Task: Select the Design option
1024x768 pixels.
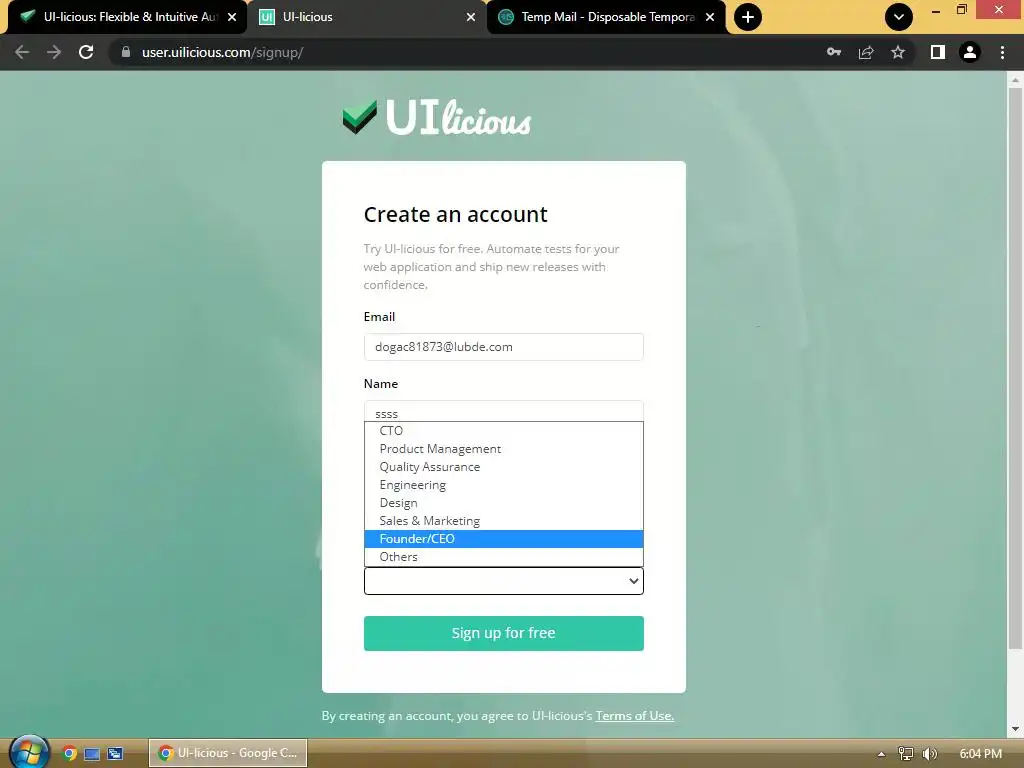Action: click(504, 503)
